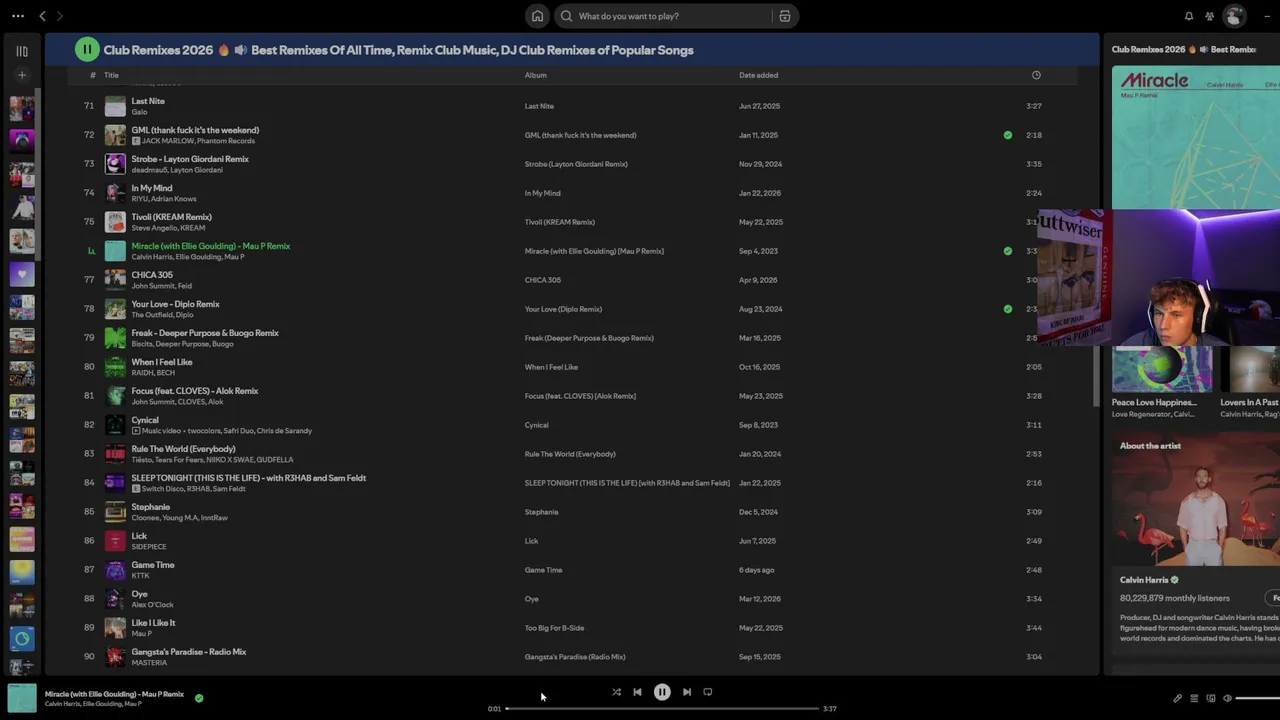Select the track "When I Feel Like"
Image resolution: width=1280 pixels, height=720 pixels.
tap(162, 362)
